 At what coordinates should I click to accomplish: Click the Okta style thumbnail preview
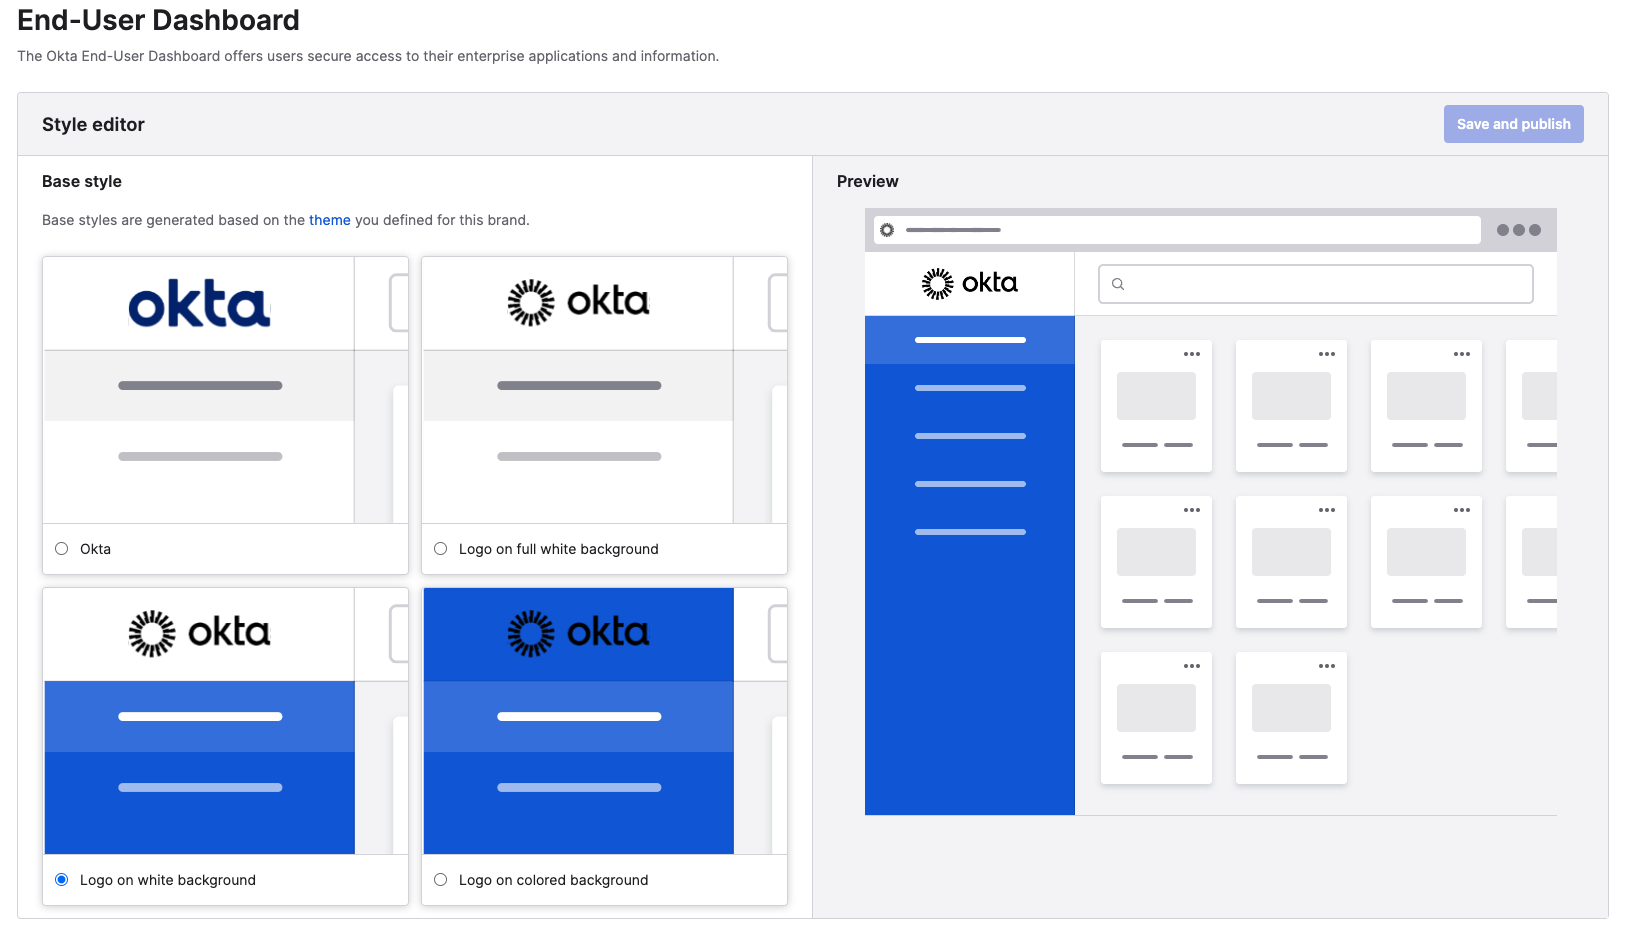225,390
